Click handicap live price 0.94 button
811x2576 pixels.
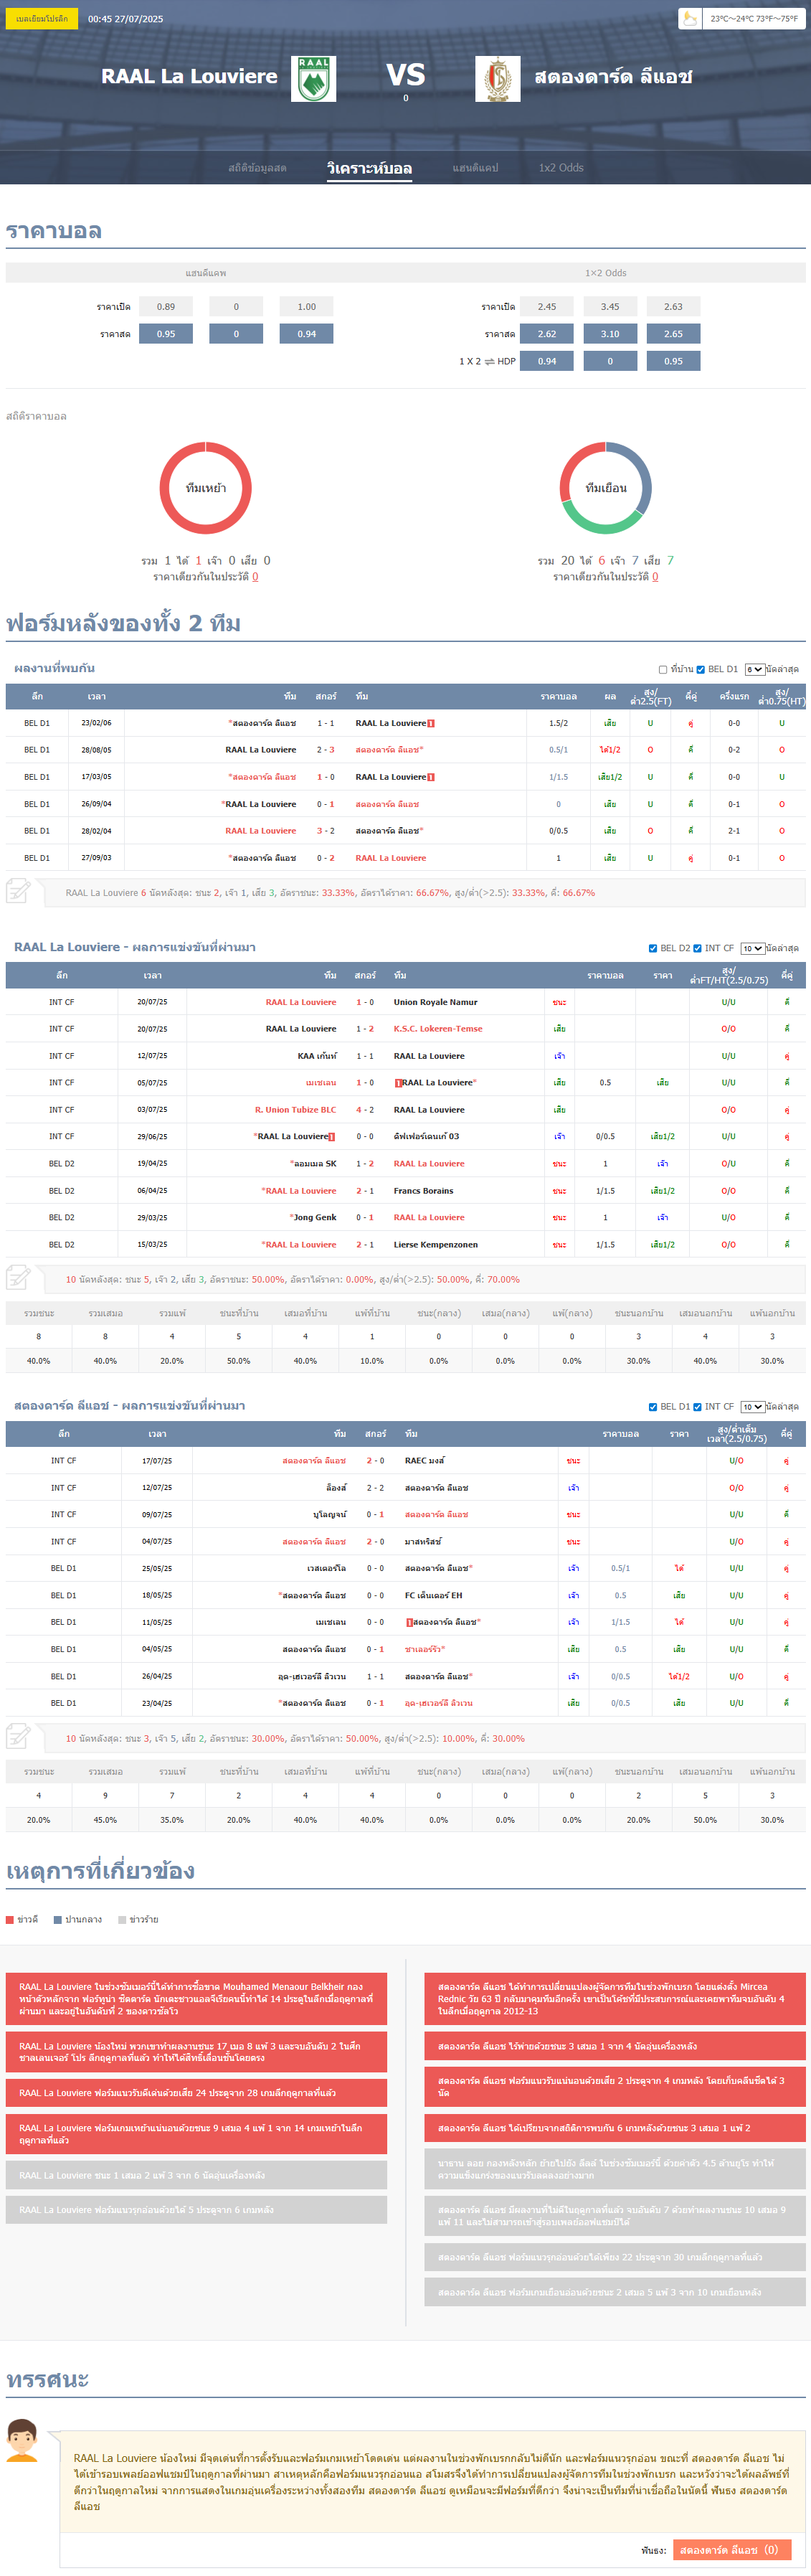pos(306,334)
